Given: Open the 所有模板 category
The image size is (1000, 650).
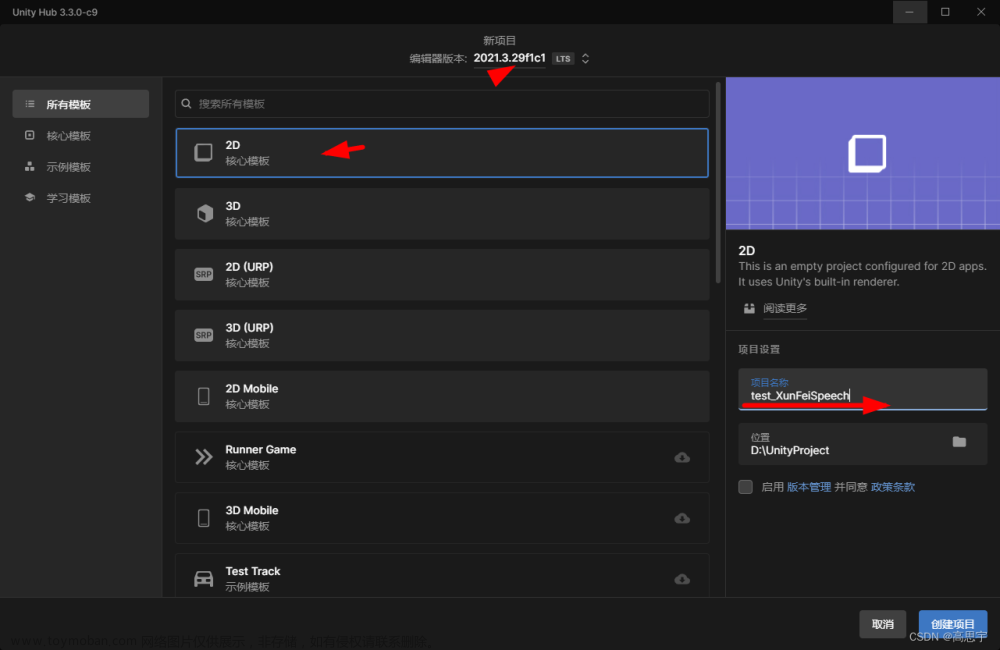Looking at the screenshot, I should [80, 104].
